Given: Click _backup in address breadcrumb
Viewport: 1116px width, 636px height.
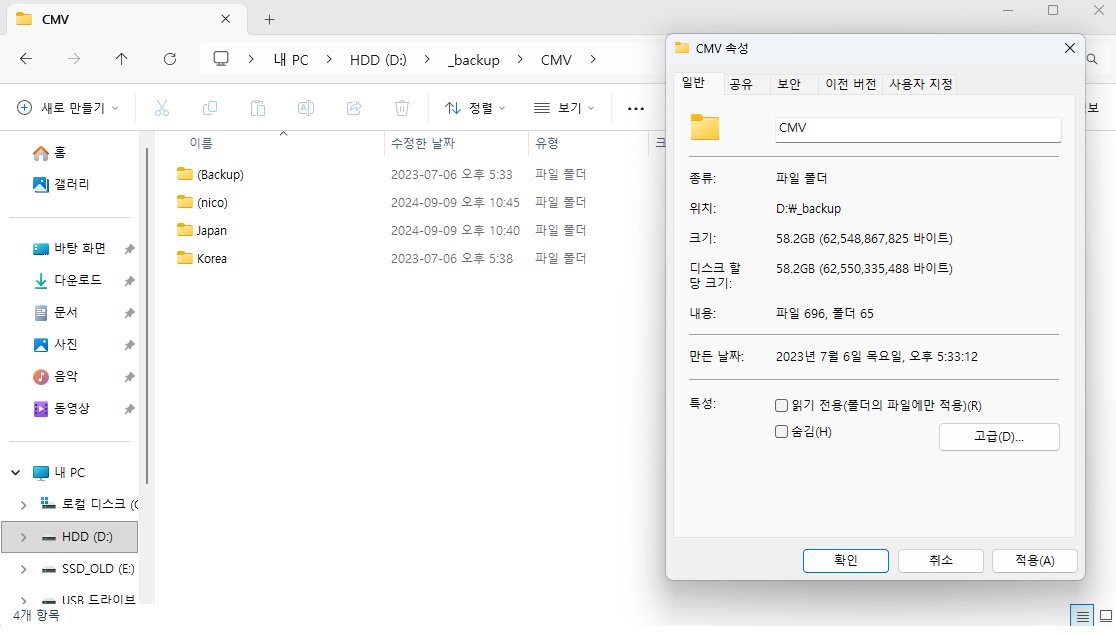Looking at the screenshot, I should [x=473, y=60].
